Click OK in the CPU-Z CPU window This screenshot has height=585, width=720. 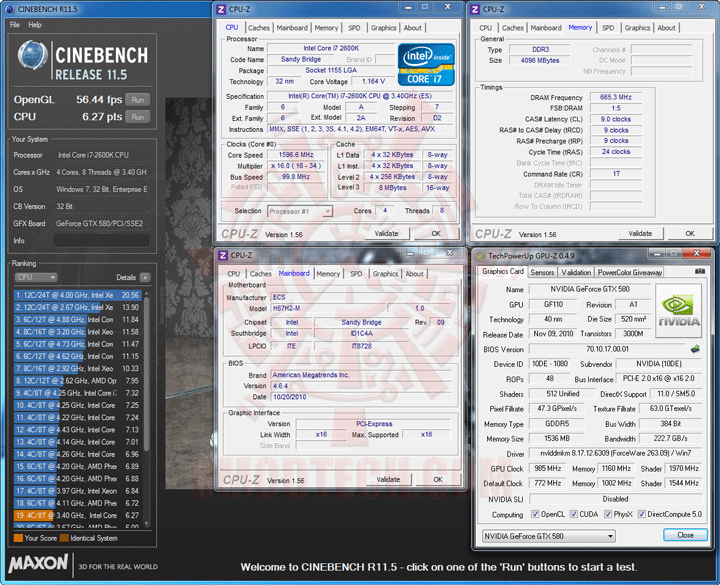pos(436,233)
